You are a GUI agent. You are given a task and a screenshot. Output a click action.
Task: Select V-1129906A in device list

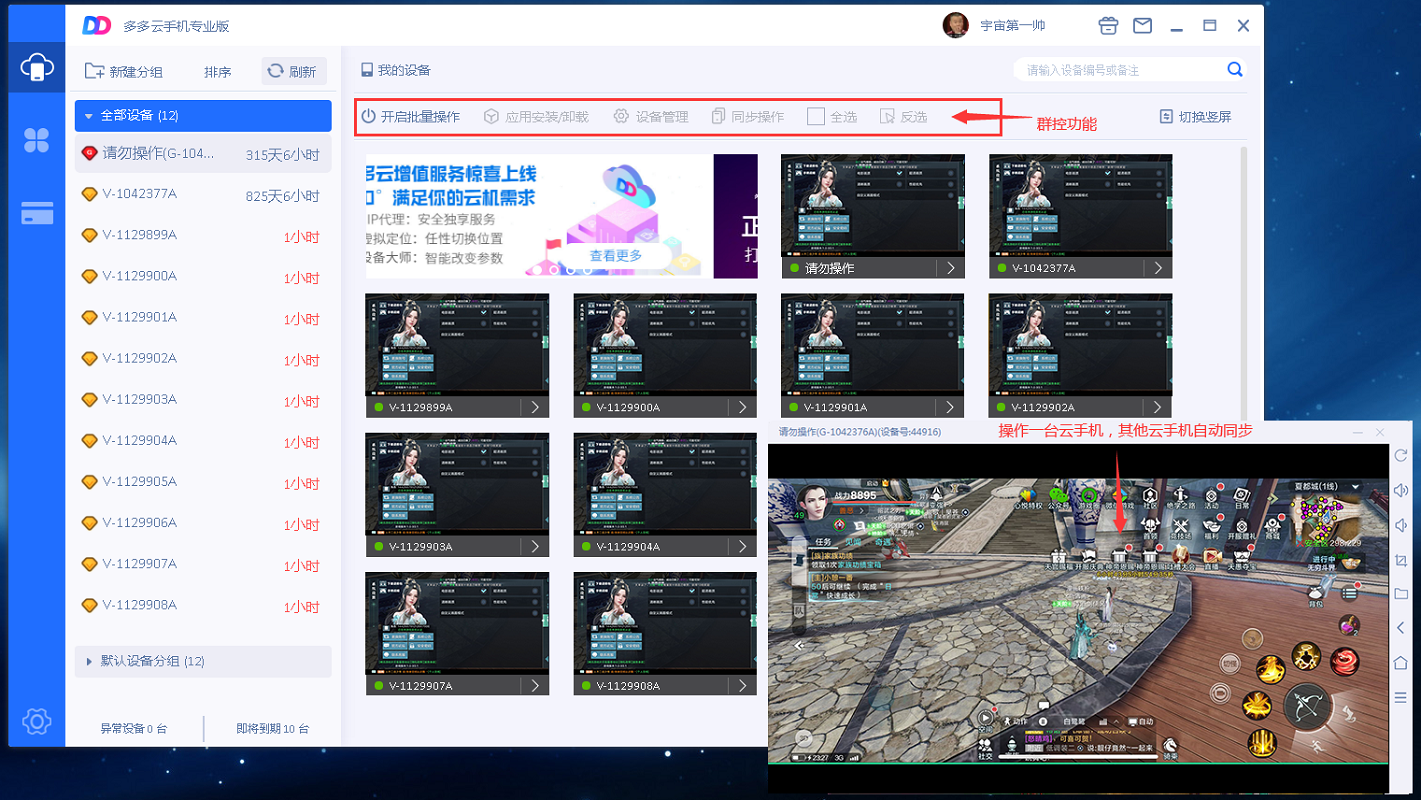[203, 523]
